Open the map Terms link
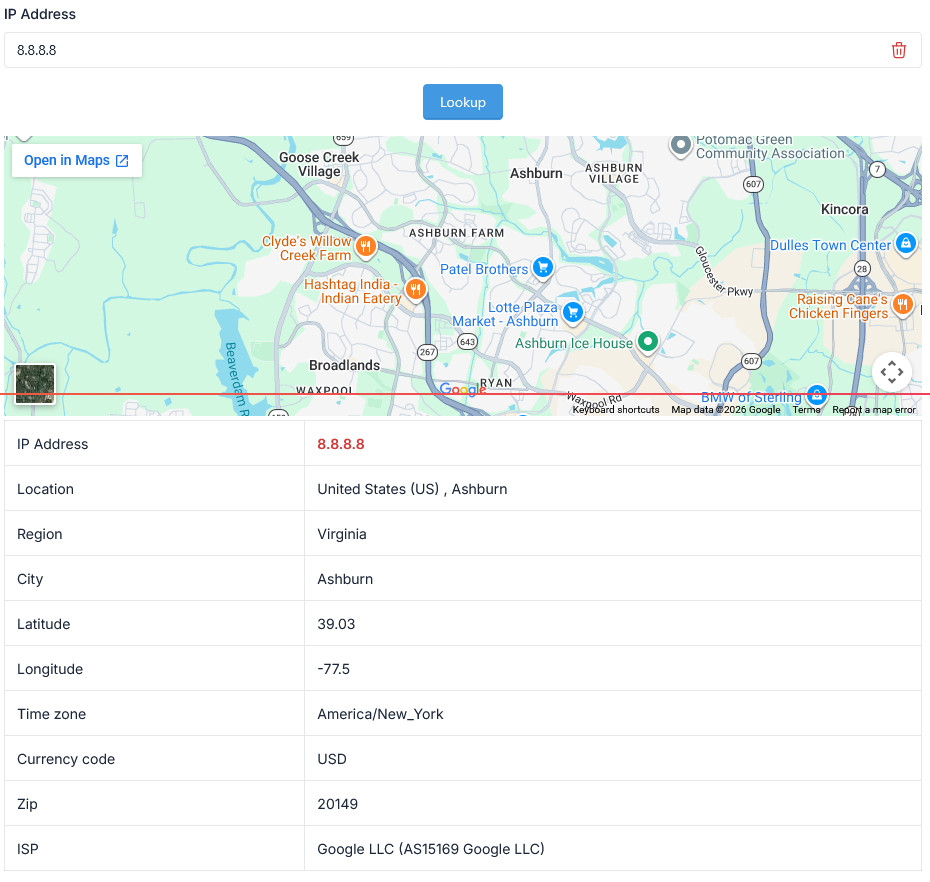930x882 pixels. pos(807,410)
